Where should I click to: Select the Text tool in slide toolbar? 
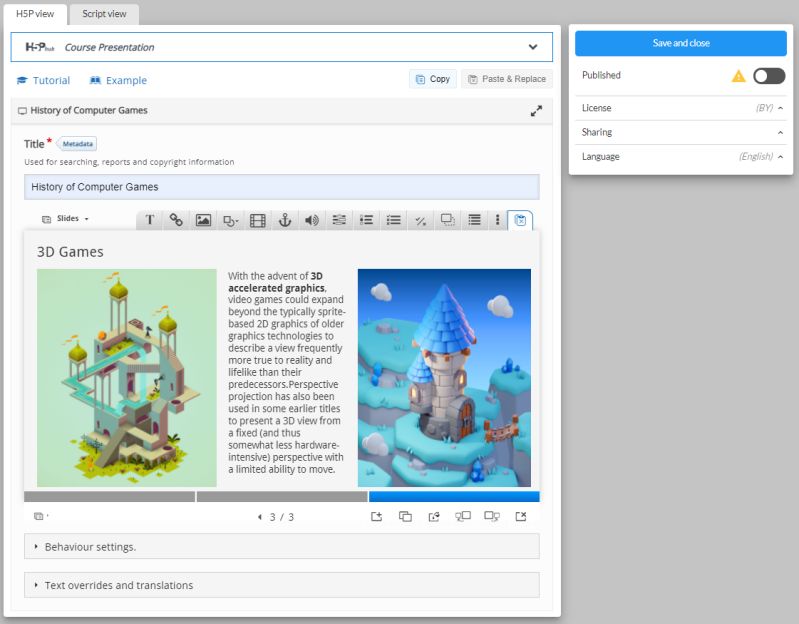click(149, 220)
